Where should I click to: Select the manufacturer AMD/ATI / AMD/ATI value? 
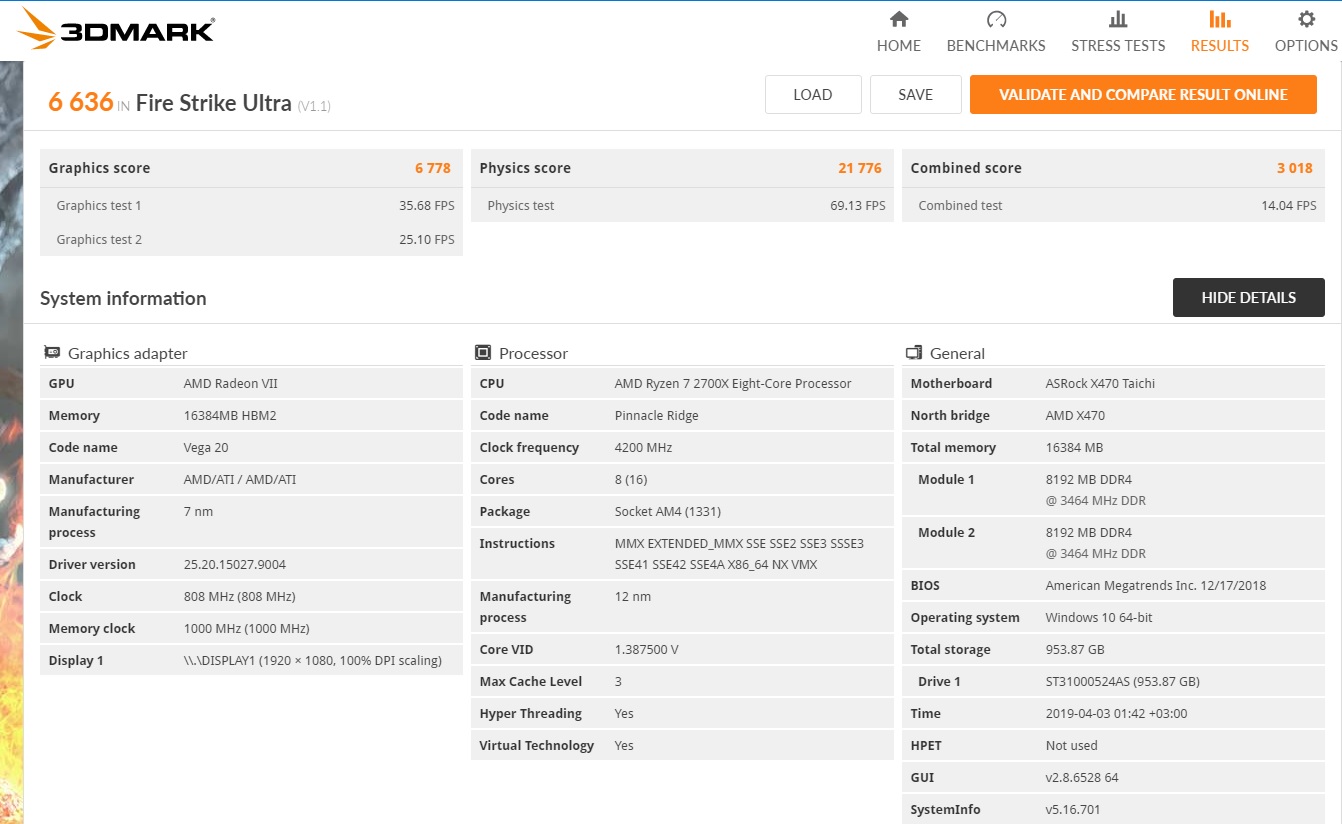[240, 480]
